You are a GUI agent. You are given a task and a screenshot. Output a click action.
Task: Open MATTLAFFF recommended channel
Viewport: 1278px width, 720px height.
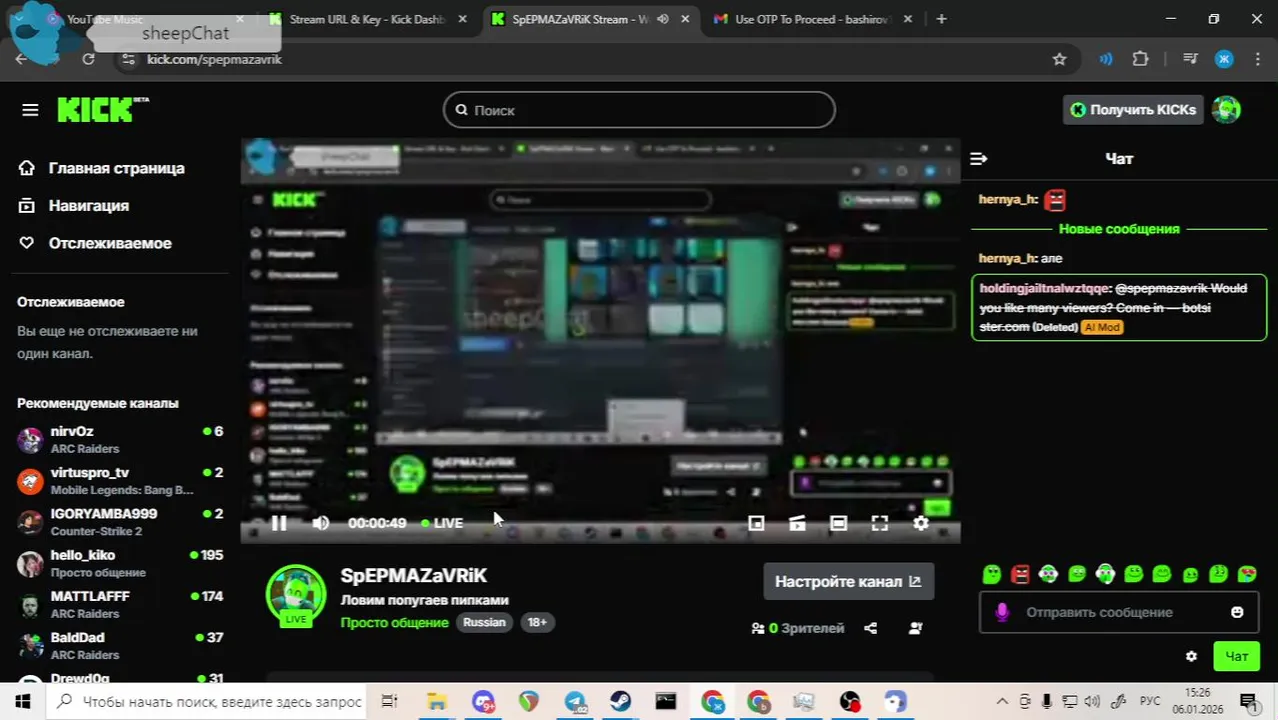pyautogui.click(x=120, y=604)
